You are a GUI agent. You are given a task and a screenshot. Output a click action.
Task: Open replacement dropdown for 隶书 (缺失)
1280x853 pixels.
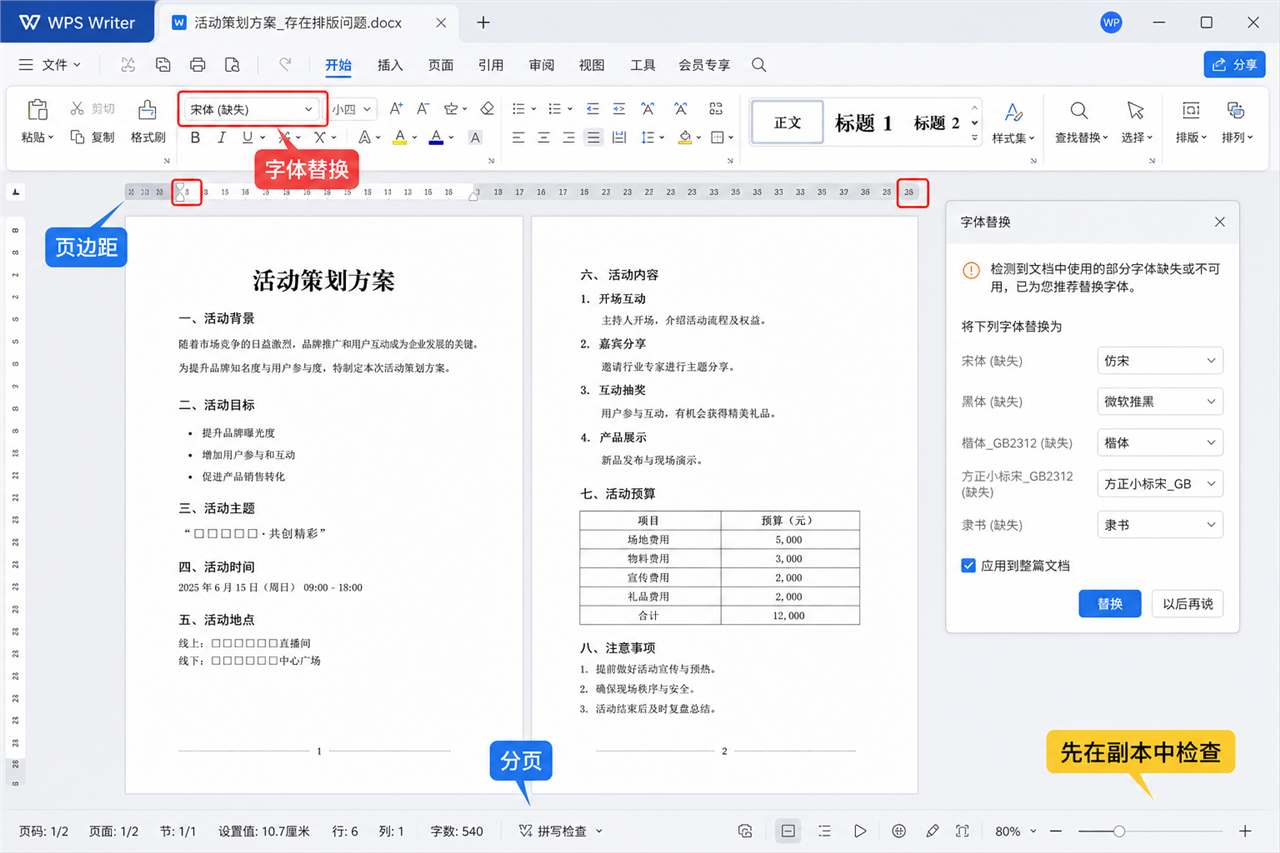click(x=1160, y=525)
